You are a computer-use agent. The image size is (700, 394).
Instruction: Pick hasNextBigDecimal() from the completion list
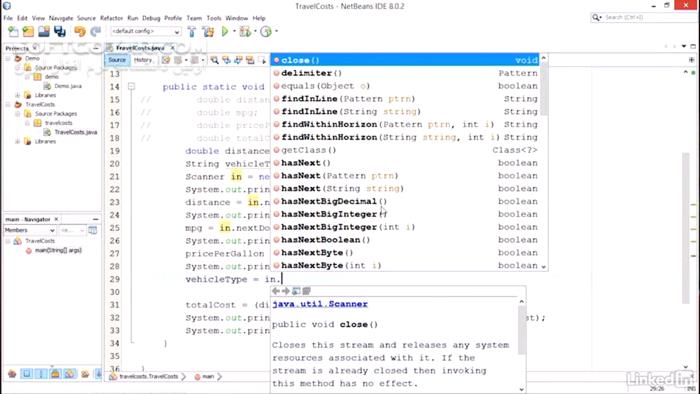click(405, 202)
